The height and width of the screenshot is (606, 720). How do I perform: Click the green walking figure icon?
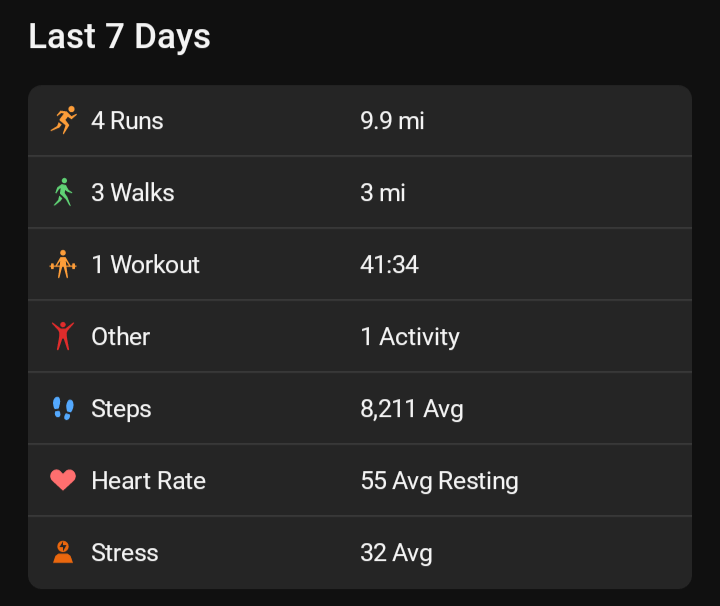click(x=63, y=193)
